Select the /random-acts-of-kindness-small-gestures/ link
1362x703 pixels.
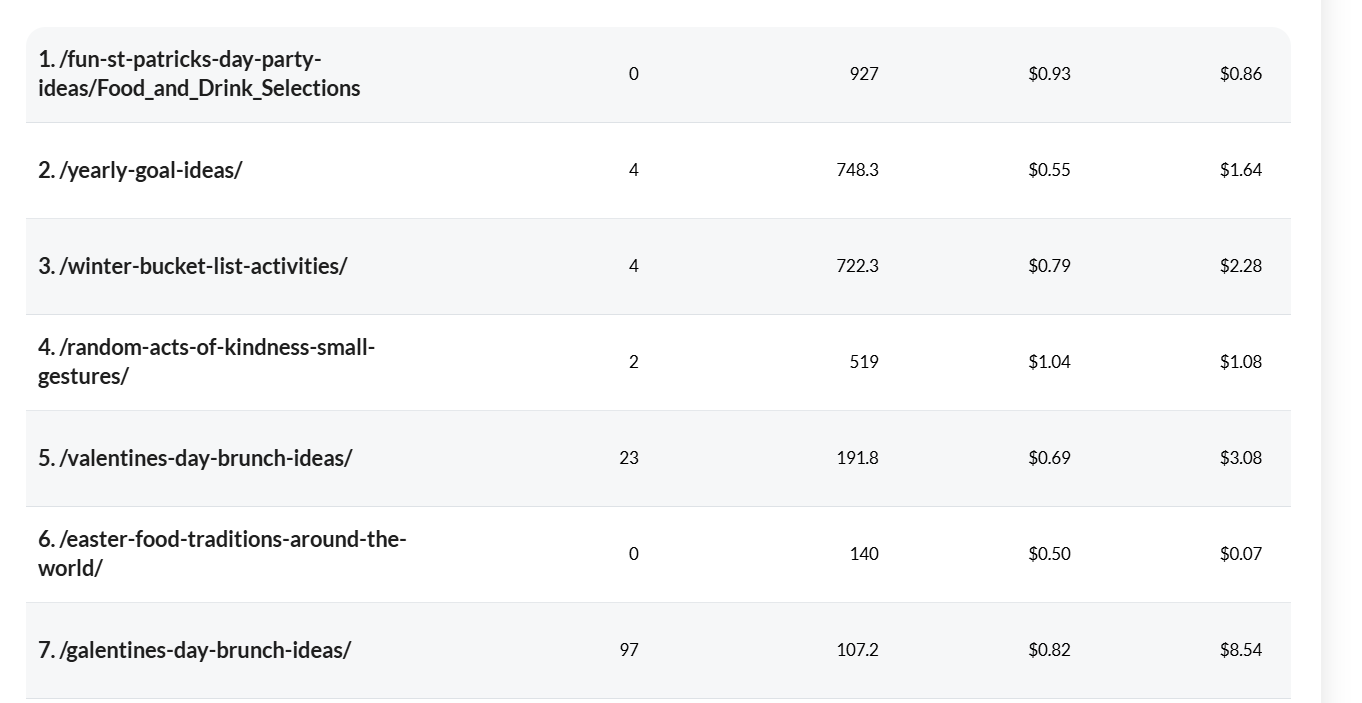(x=206, y=362)
